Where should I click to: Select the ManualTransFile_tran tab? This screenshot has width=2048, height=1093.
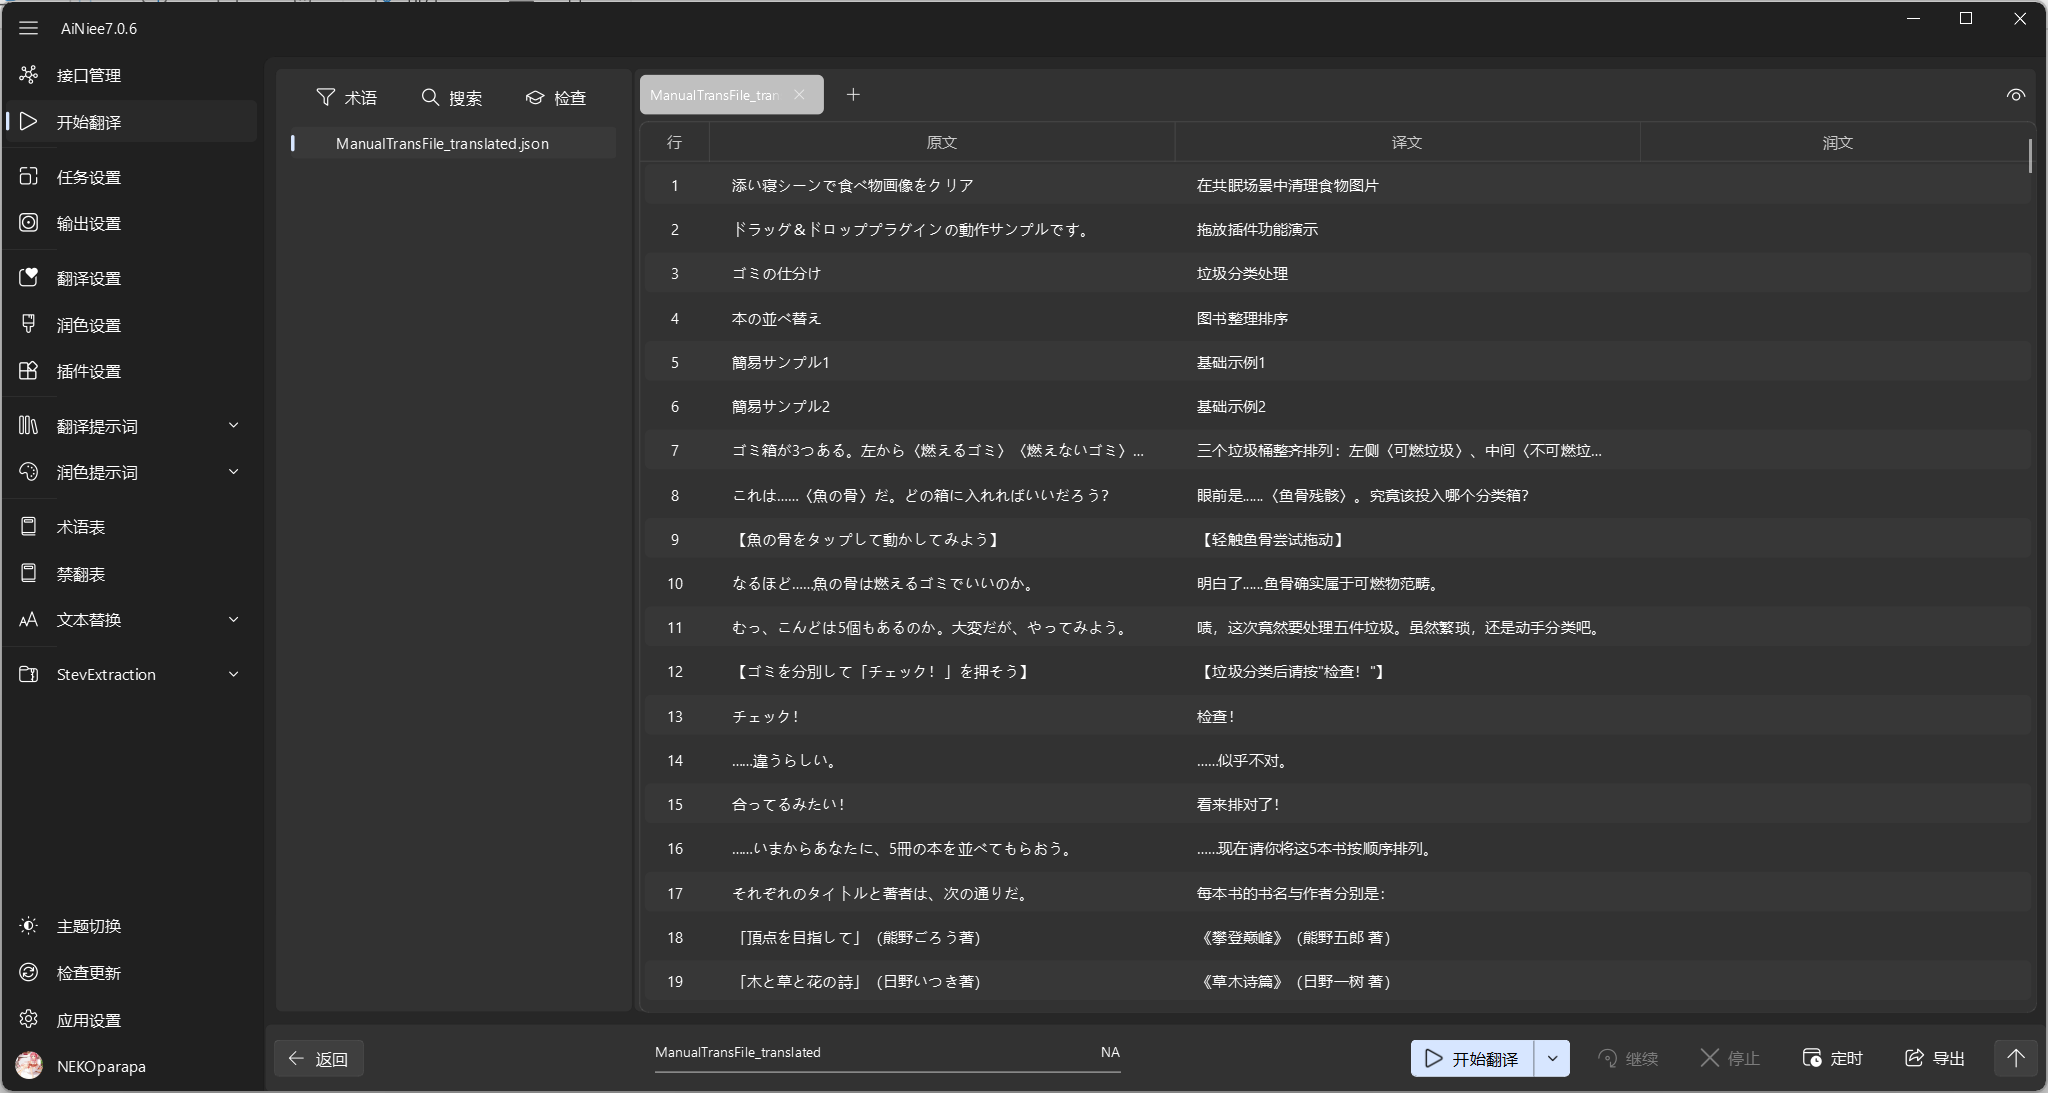pyautogui.click(x=715, y=95)
